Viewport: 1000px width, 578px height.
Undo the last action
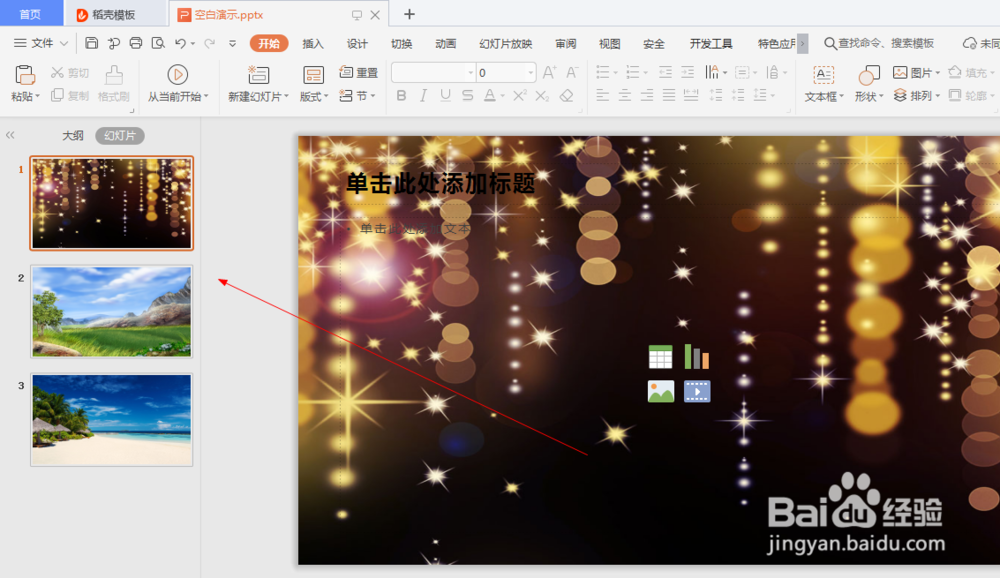[x=180, y=43]
